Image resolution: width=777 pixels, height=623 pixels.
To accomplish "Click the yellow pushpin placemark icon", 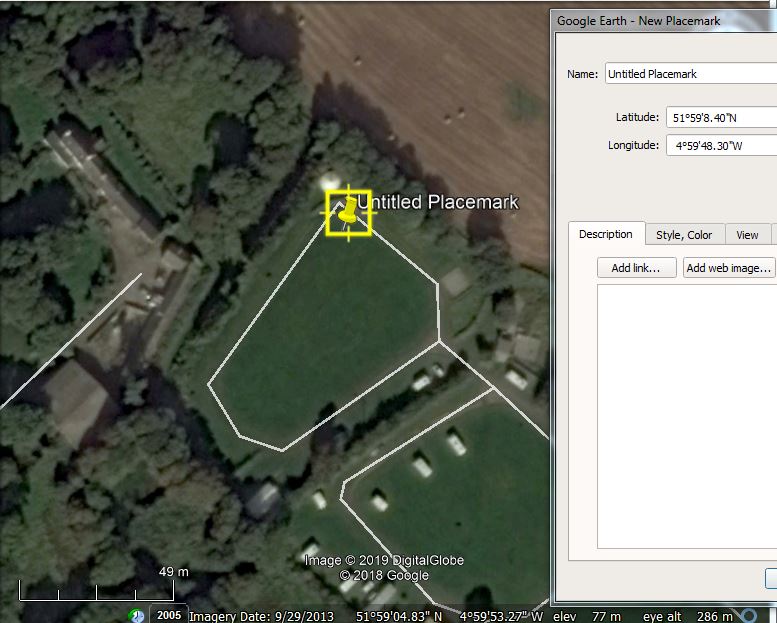I will click(348, 212).
